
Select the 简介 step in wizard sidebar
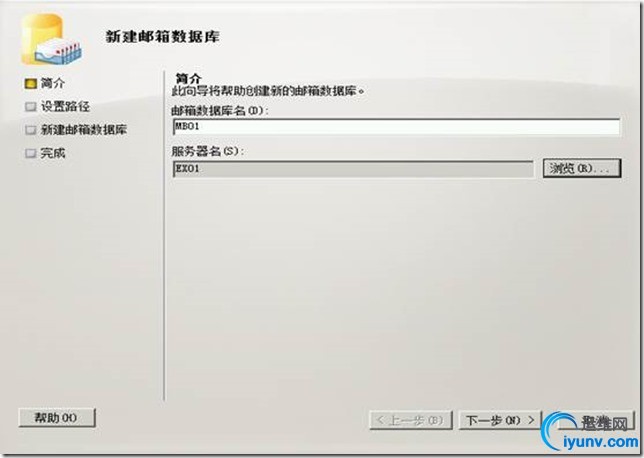[53, 83]
